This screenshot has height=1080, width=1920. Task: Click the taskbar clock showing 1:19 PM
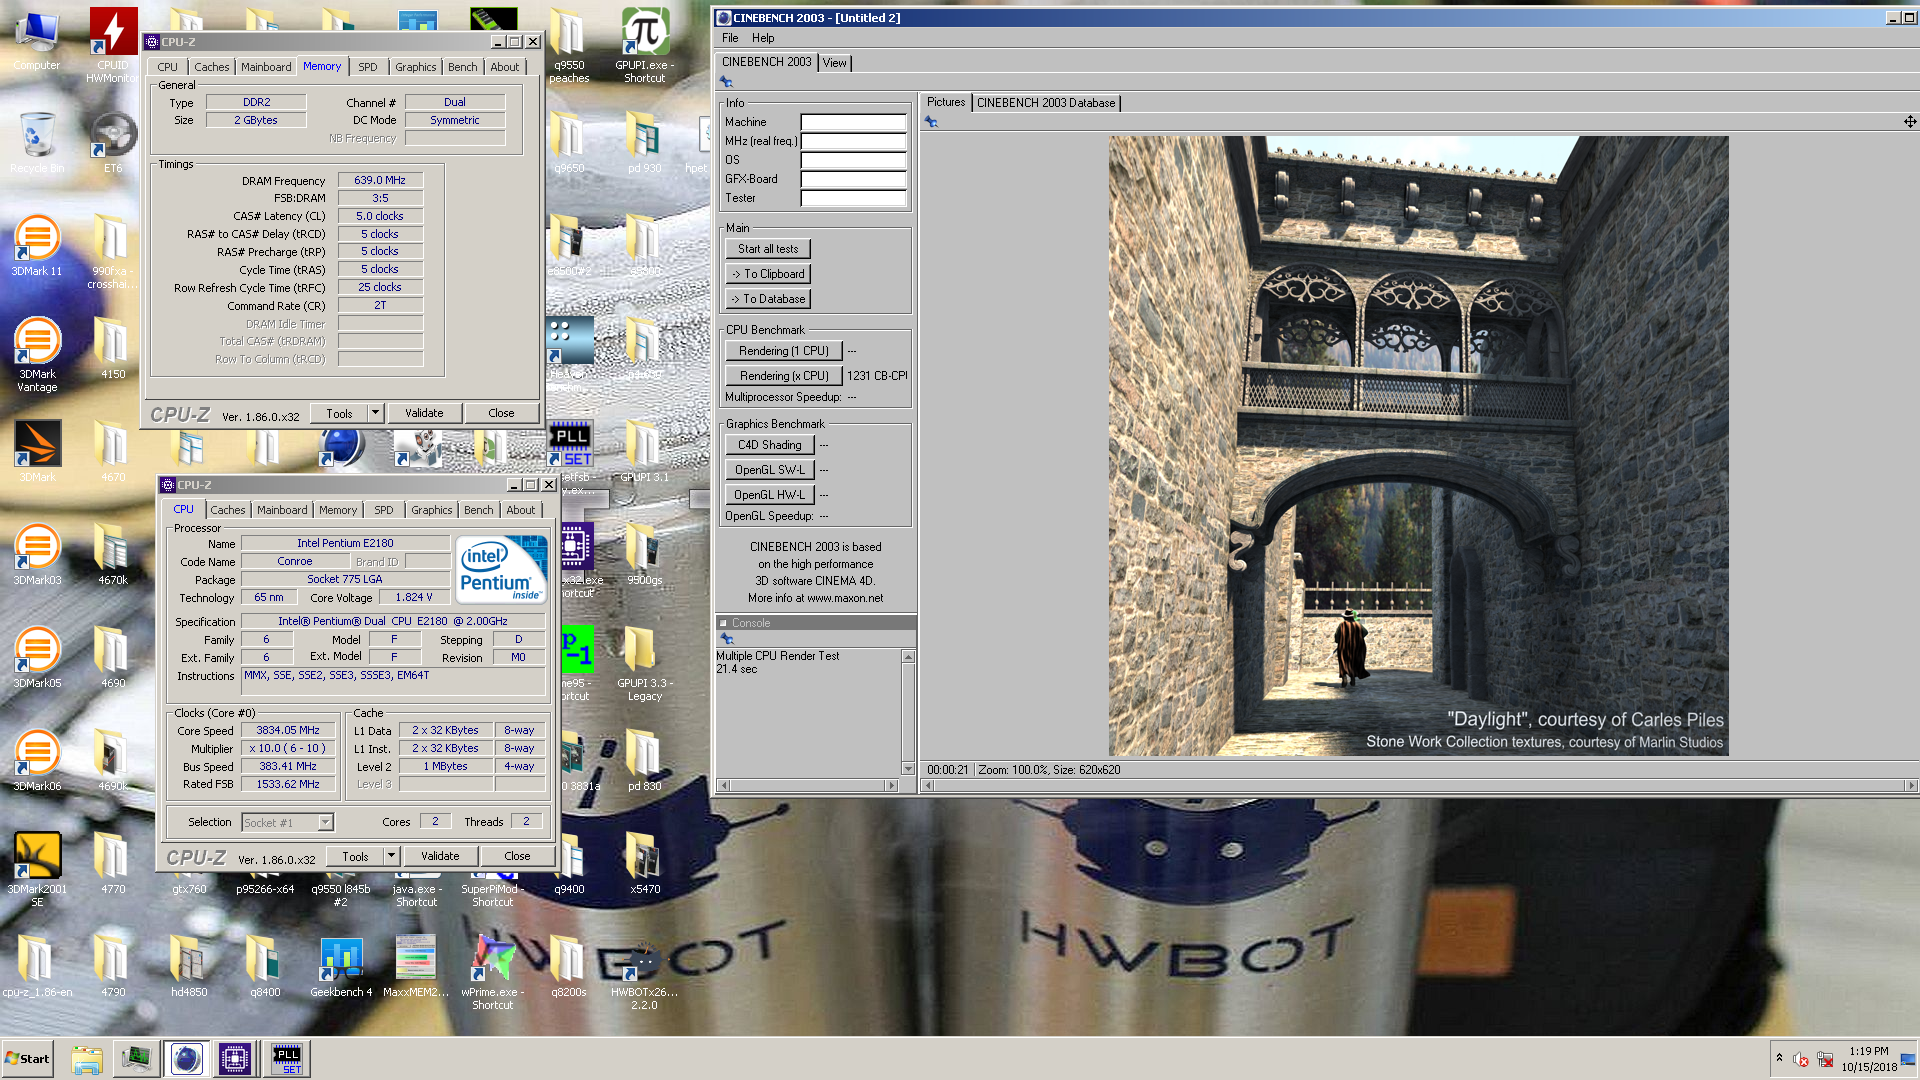point(1869,1058)
